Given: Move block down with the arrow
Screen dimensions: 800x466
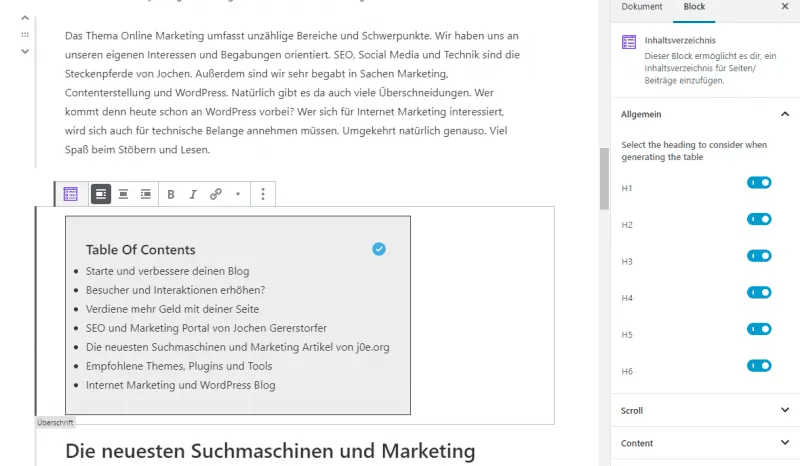Looking at the screenshot, I should click(24, 52).
